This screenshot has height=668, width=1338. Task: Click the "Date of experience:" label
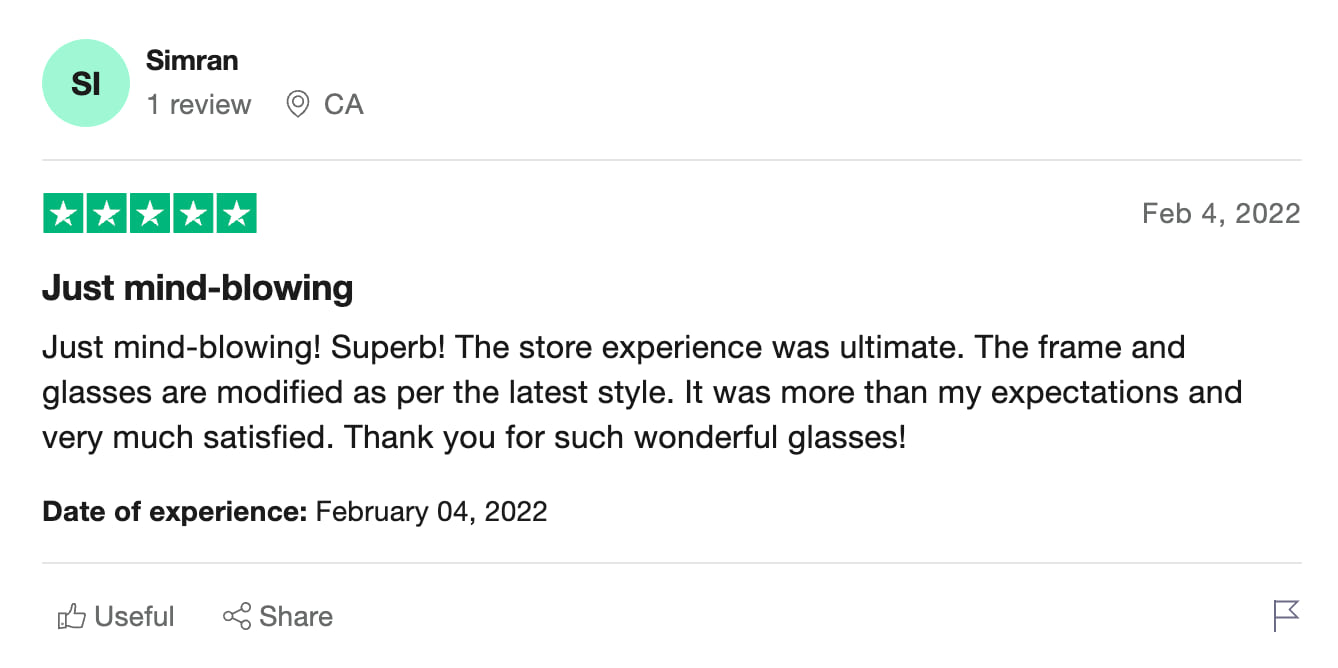pyautogui.click(x=174, y=512)
